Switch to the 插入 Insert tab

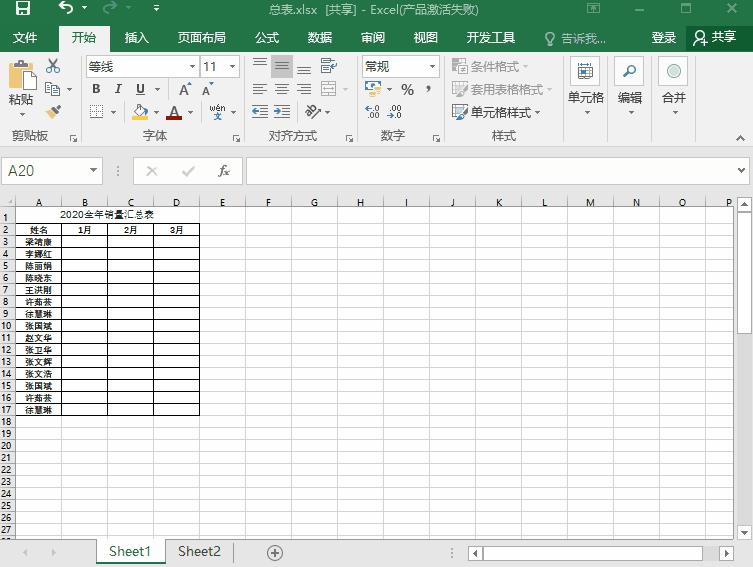pyautogui.click(x=136, y=37)
